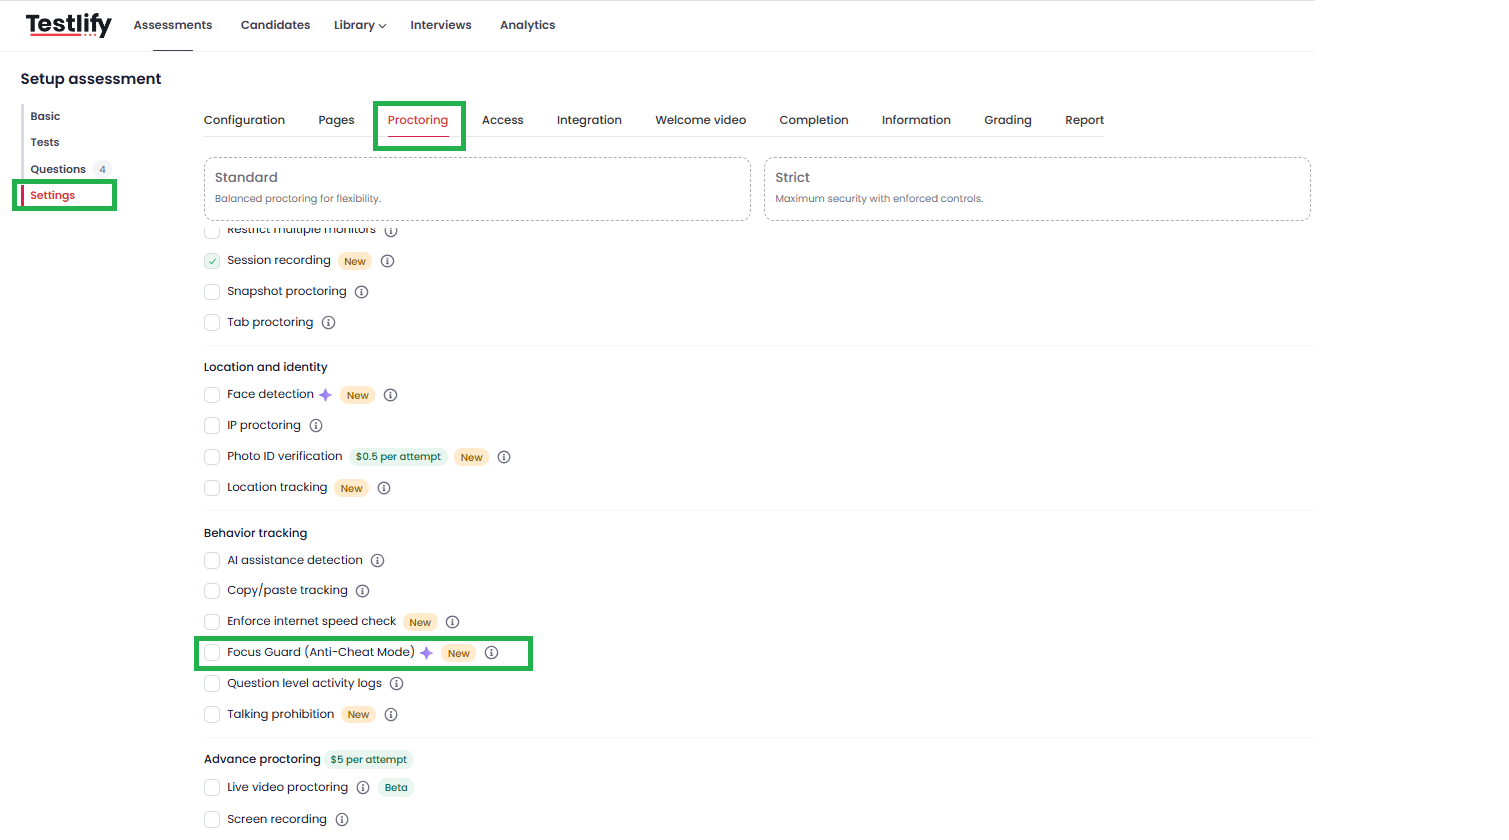The width and height of the screenshot is (1509, 840).
Task: Switch to the Configuration tab
Action: tap(244, 120)
